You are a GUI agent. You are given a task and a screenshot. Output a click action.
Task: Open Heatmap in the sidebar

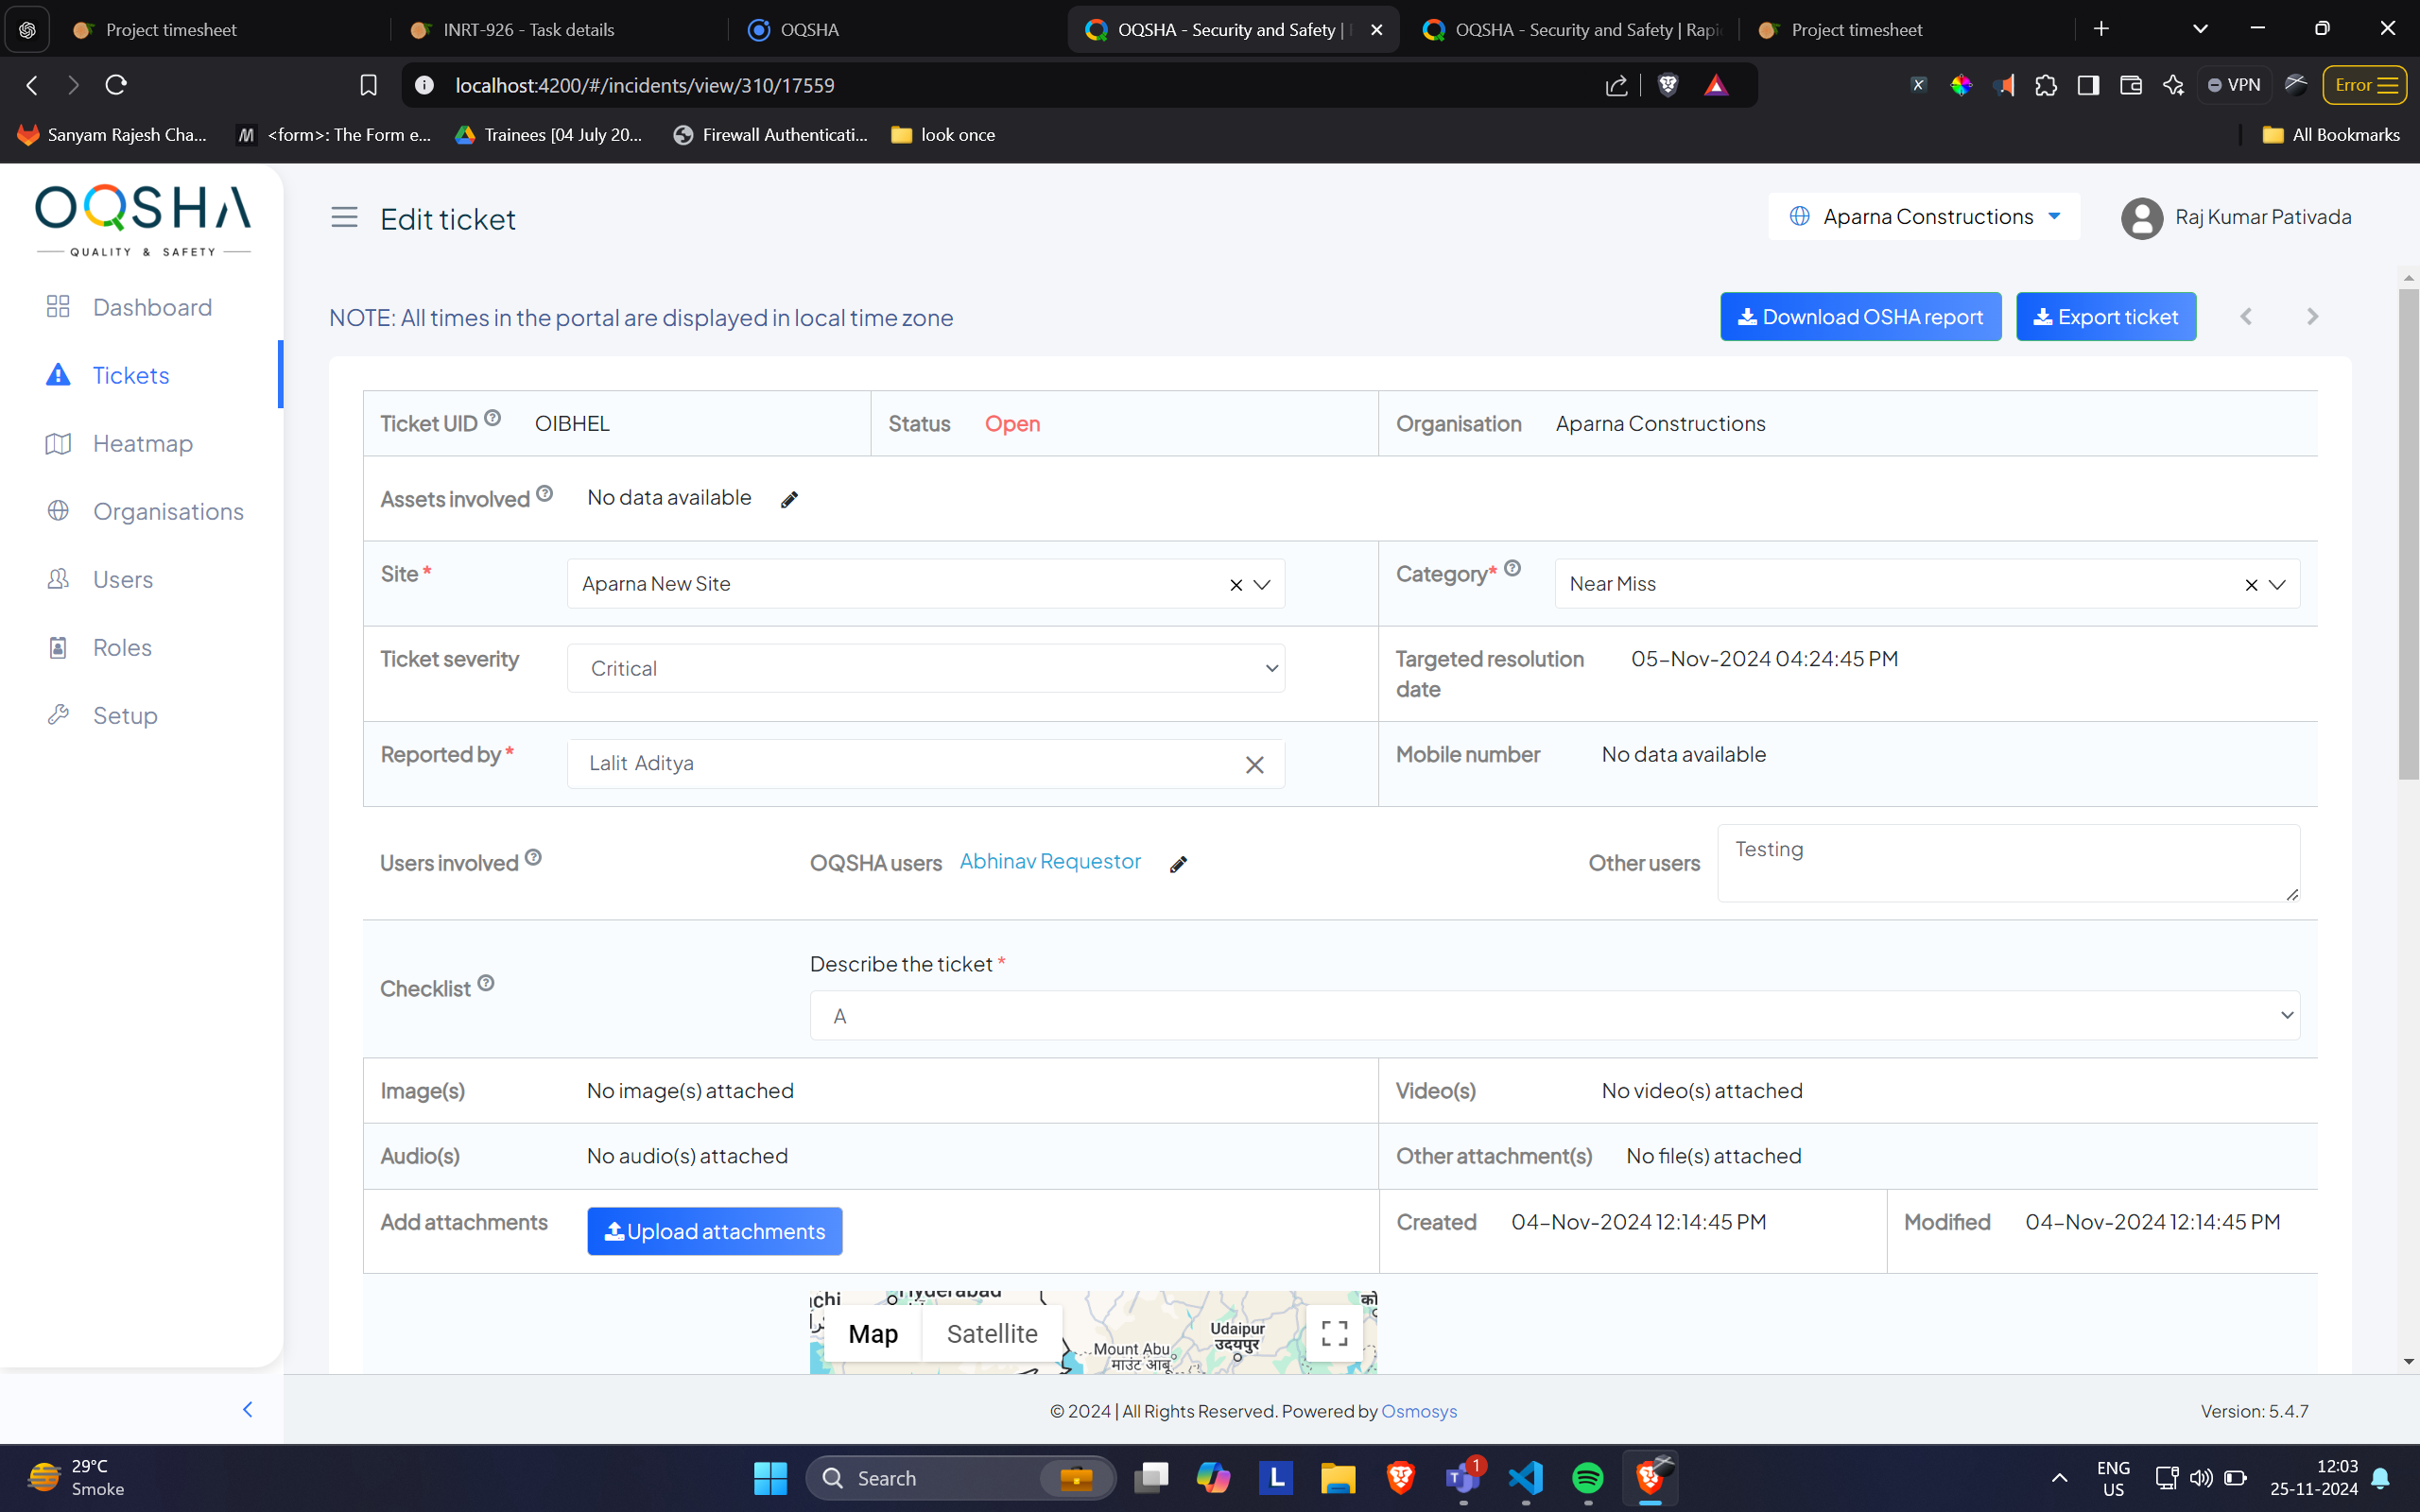click(x=143, y=443)
